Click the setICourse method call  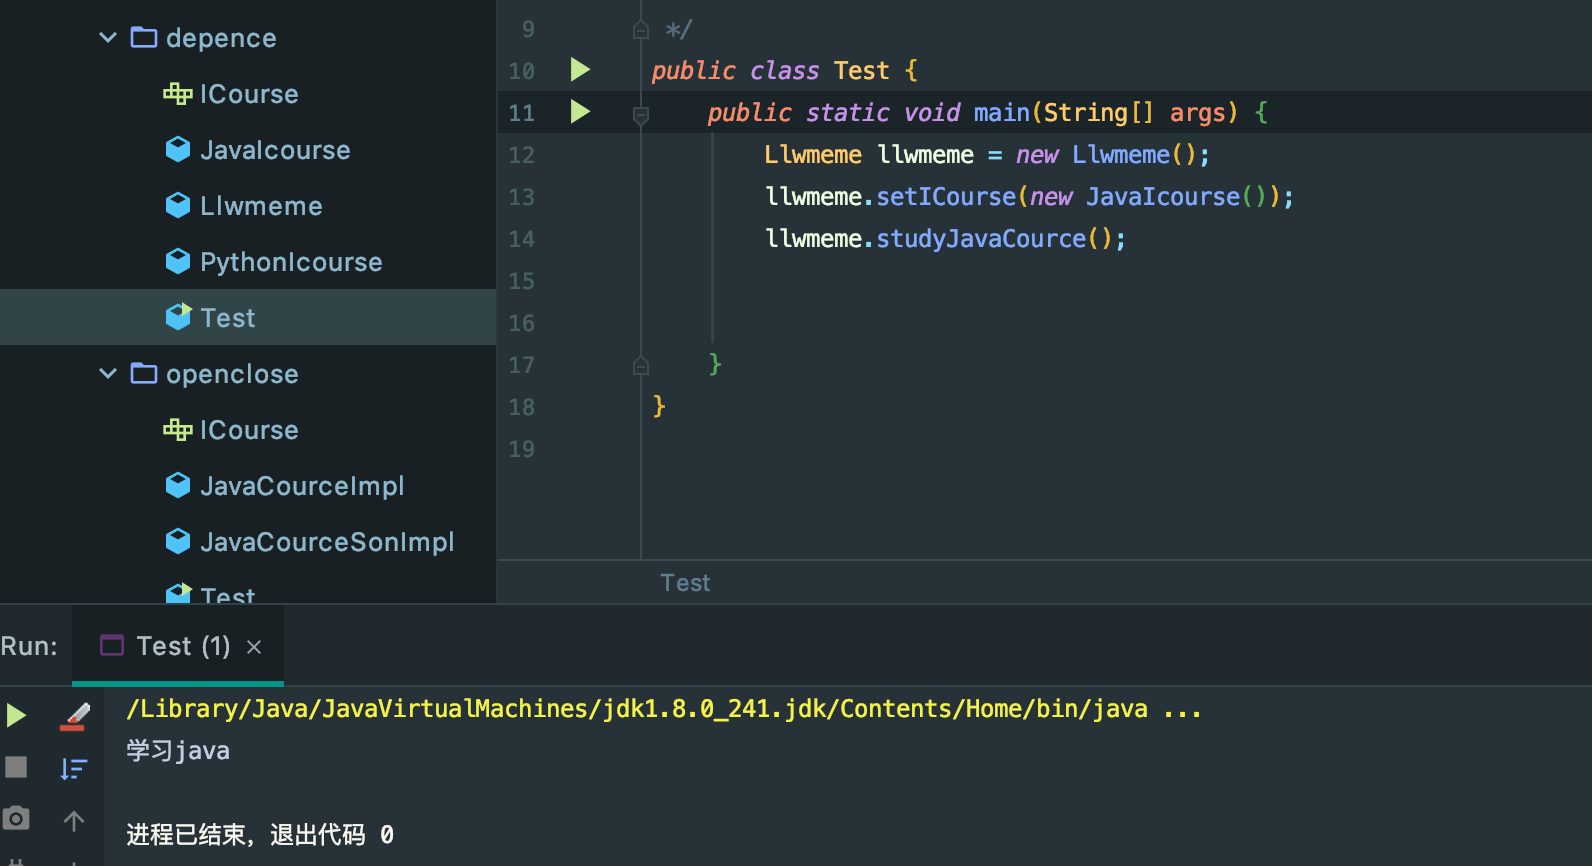(x=946, y=197)
